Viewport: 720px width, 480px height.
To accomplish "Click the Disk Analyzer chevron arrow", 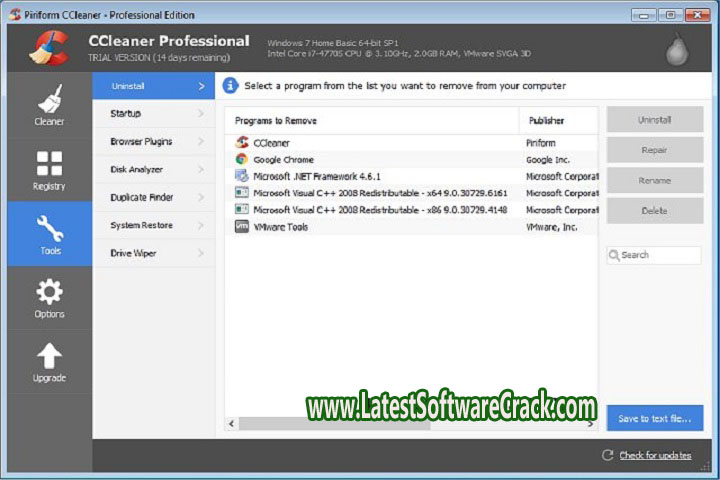I will pyautogui.click(x=201, y=169).
